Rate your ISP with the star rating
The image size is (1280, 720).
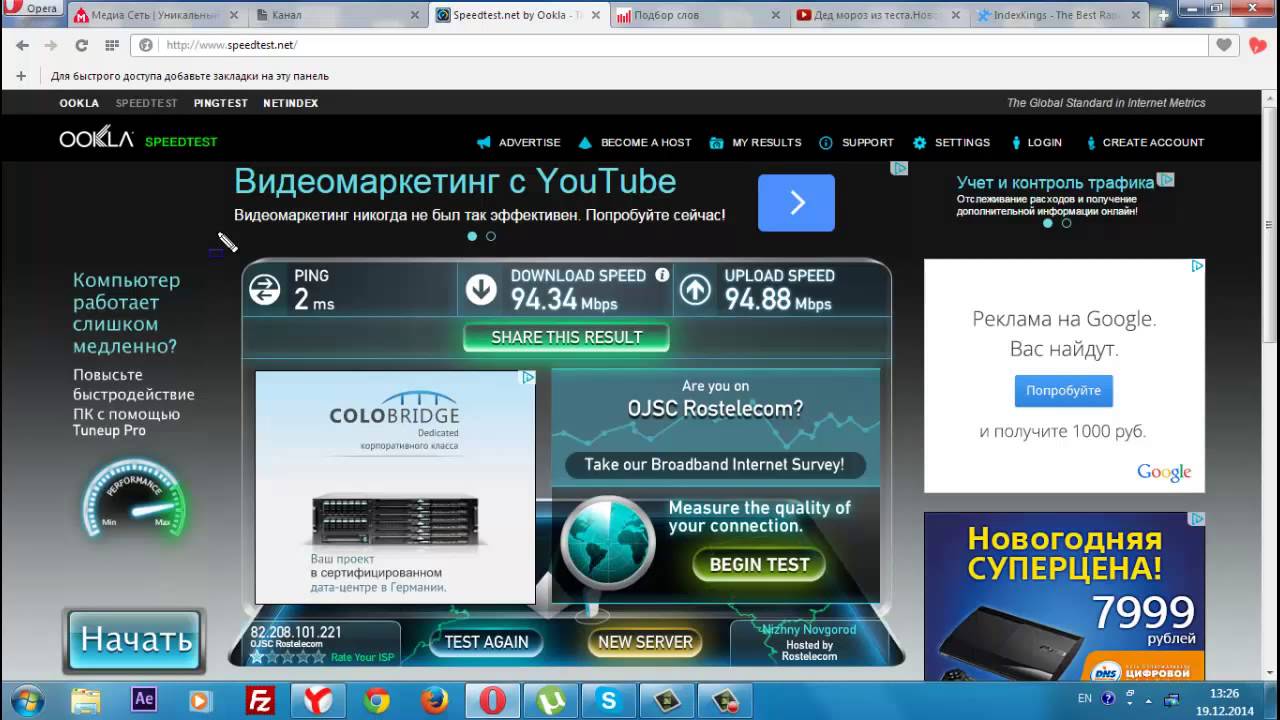(287, 657)
